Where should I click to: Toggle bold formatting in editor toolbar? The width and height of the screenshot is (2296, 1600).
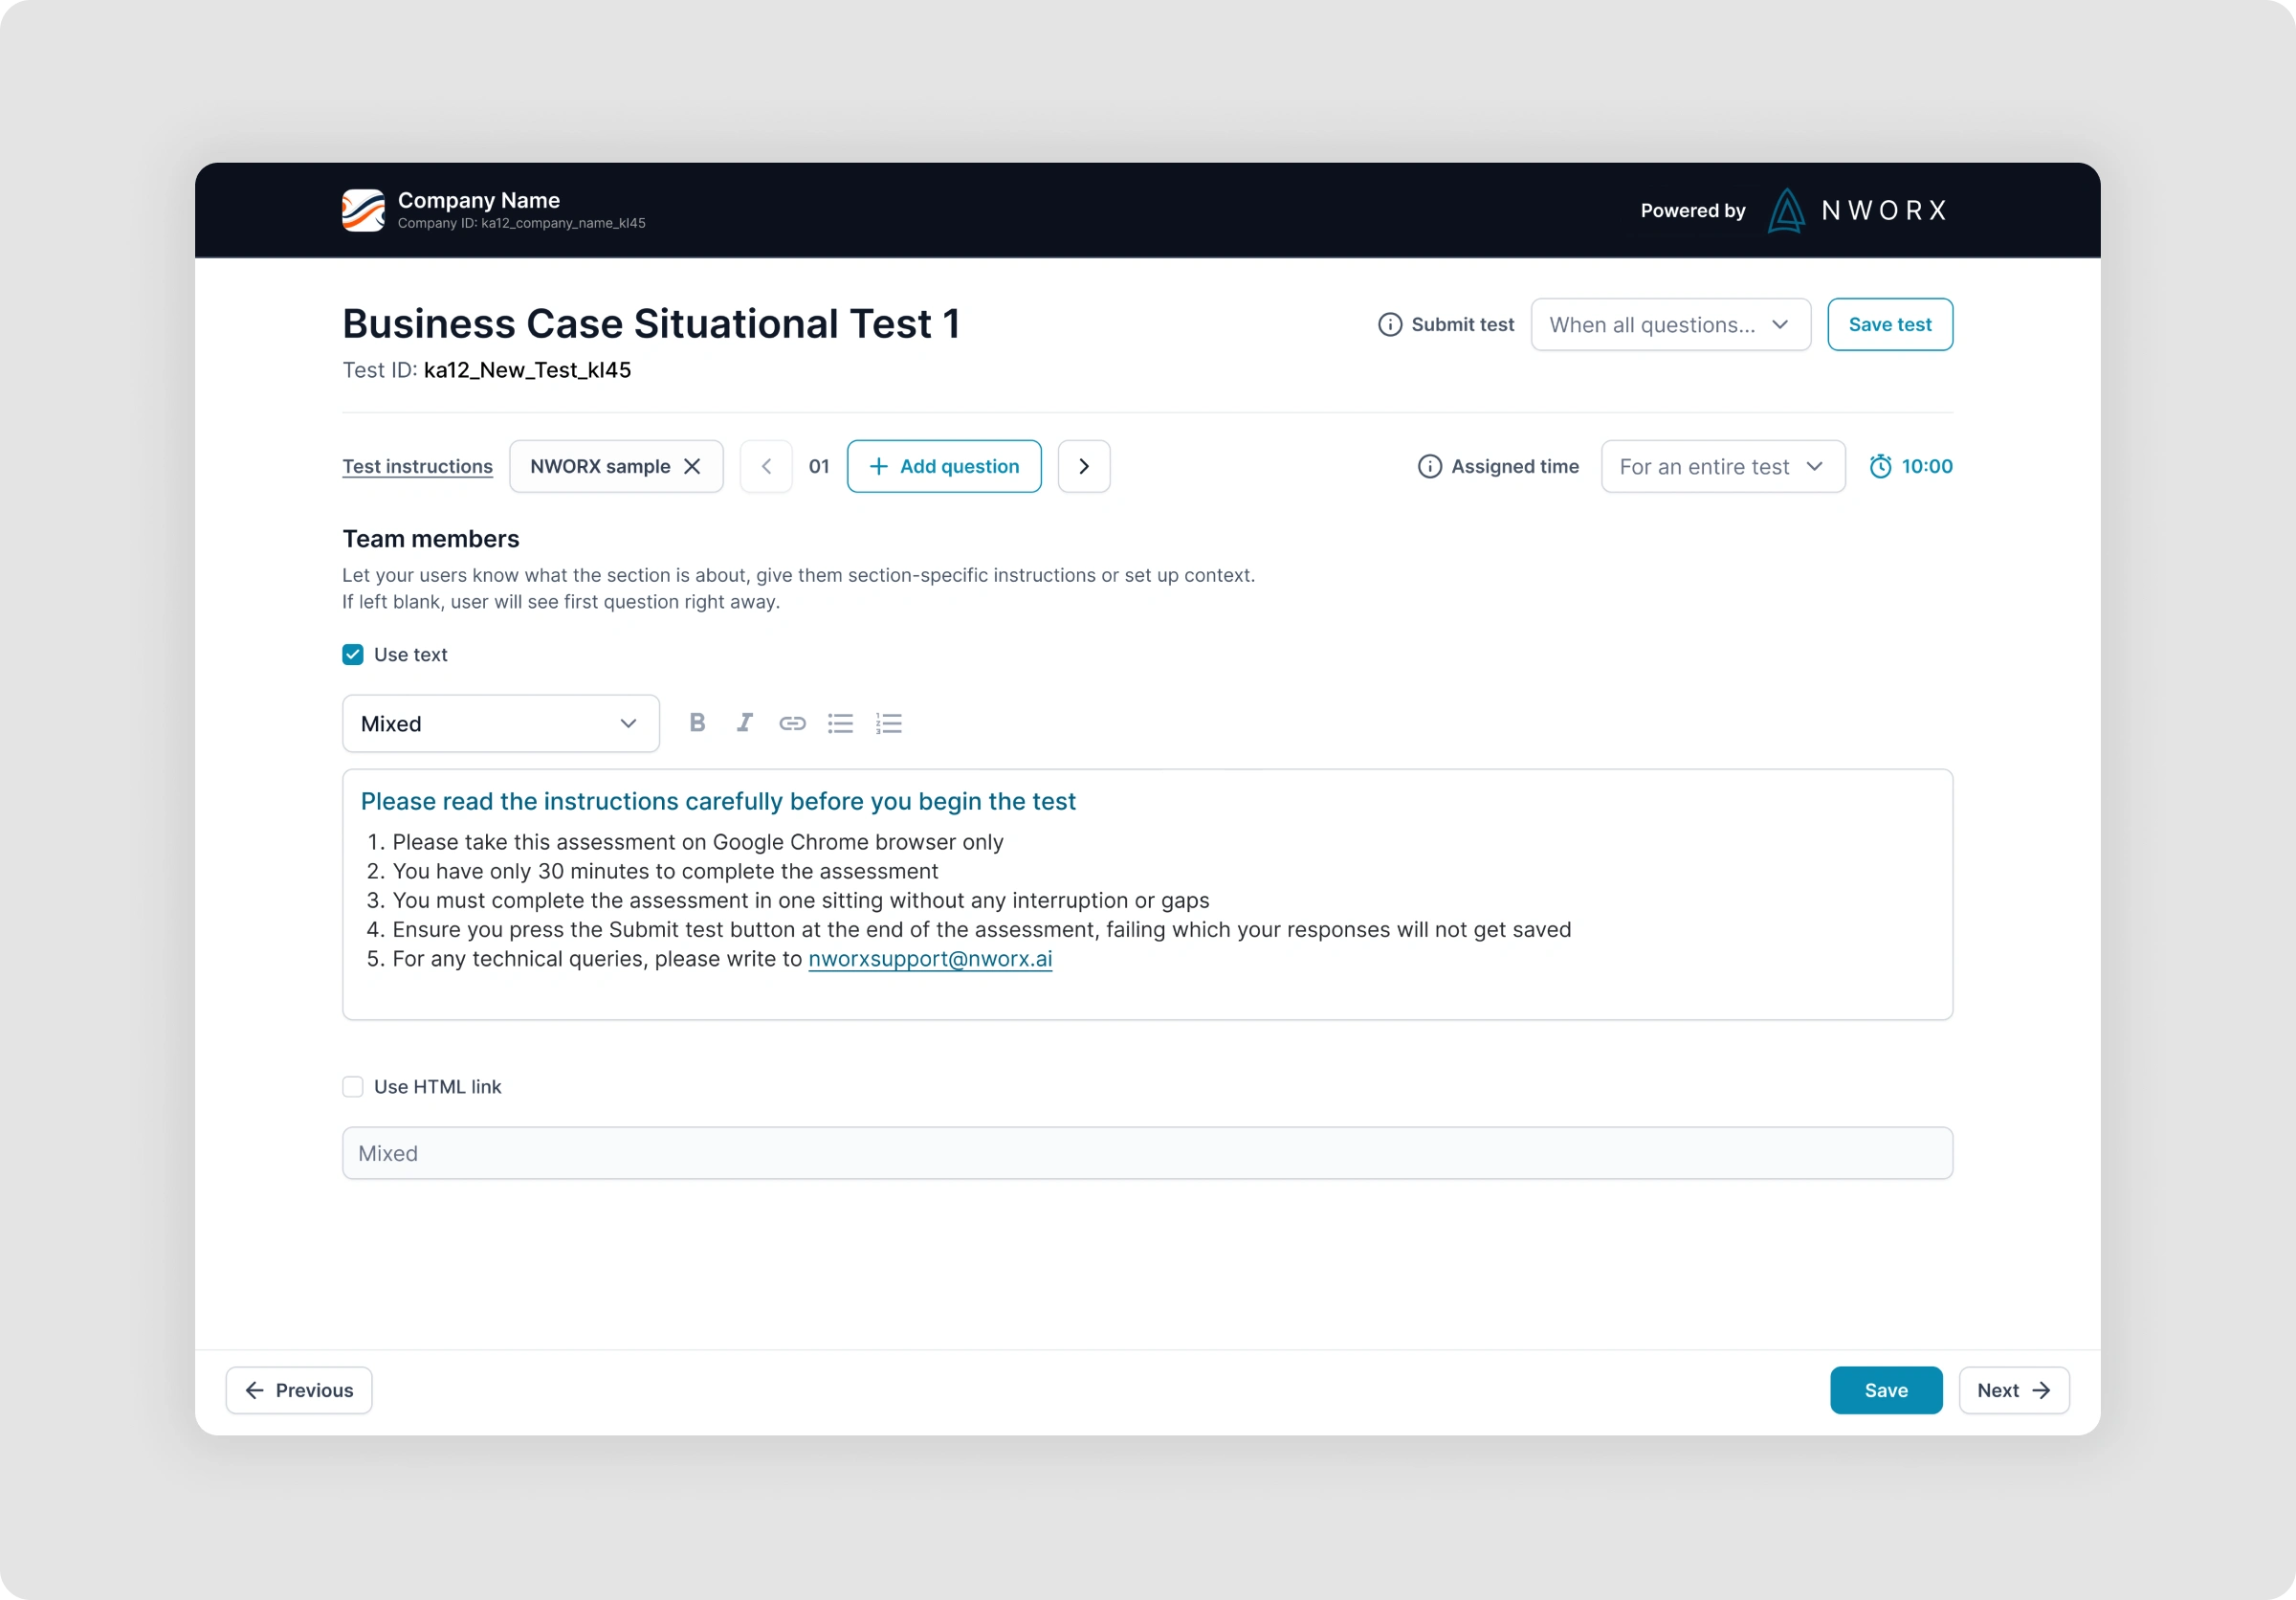697,723
